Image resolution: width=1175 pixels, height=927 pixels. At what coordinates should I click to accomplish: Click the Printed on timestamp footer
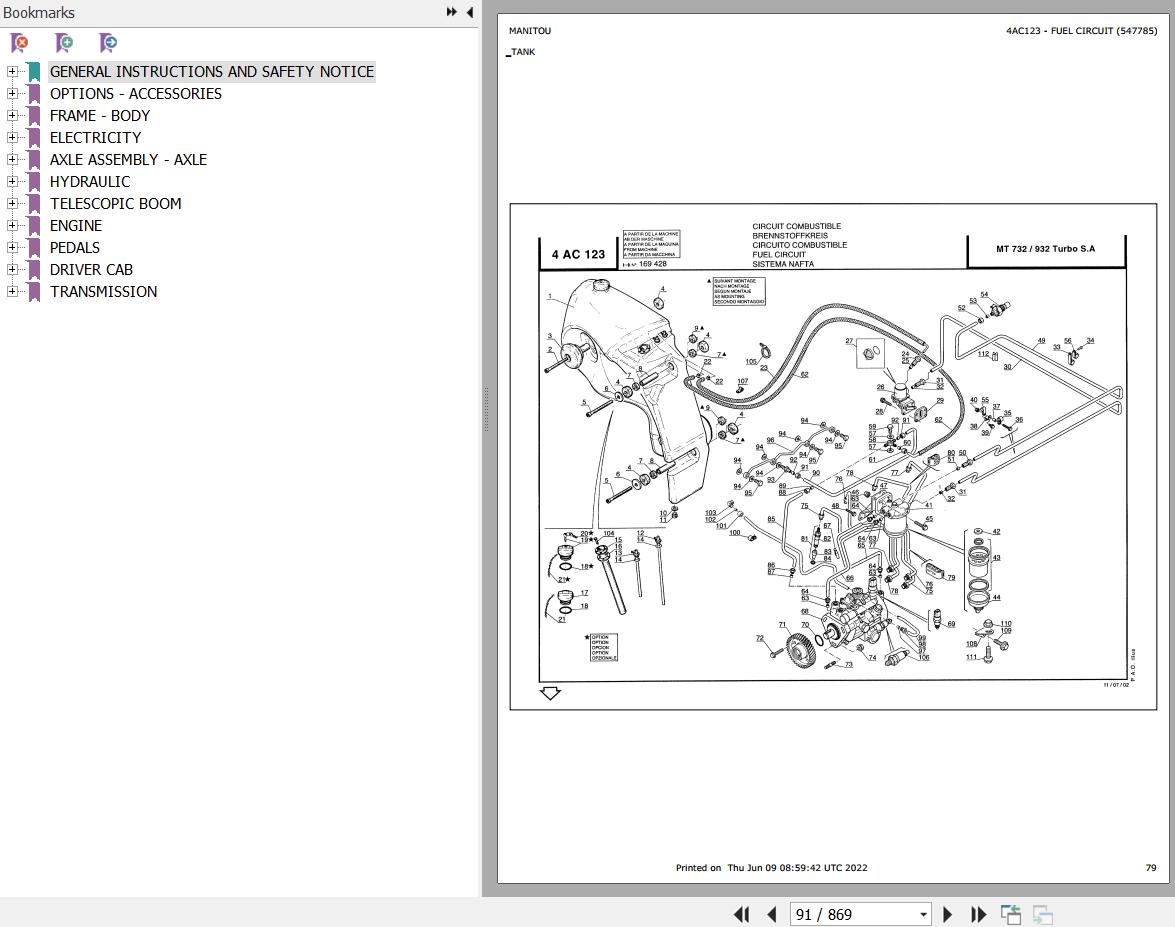[x=771, y=868]
